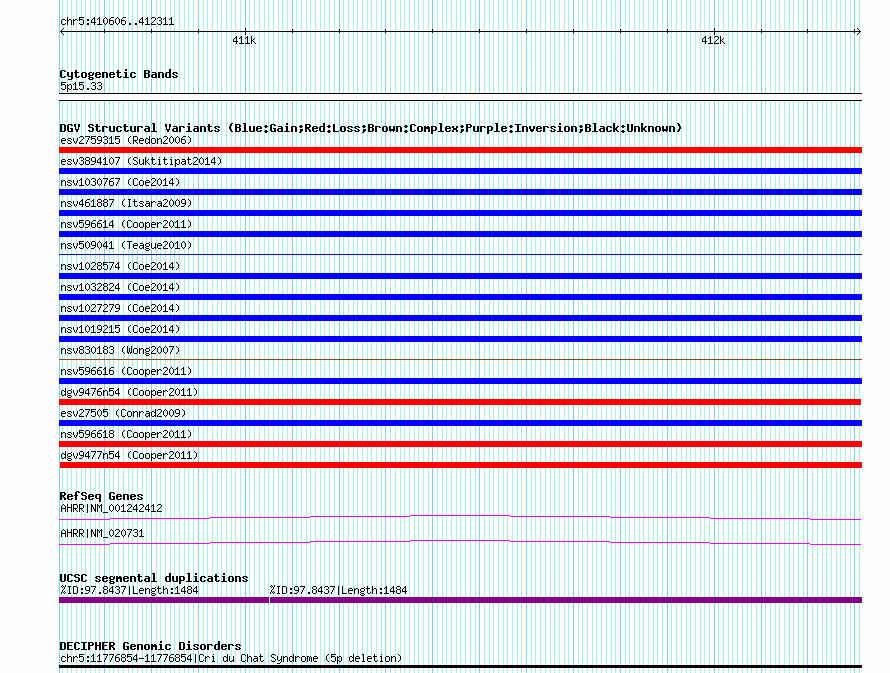Click the red bar under dgv9477n54
The image size is (890, 673).
coord(460,465)
